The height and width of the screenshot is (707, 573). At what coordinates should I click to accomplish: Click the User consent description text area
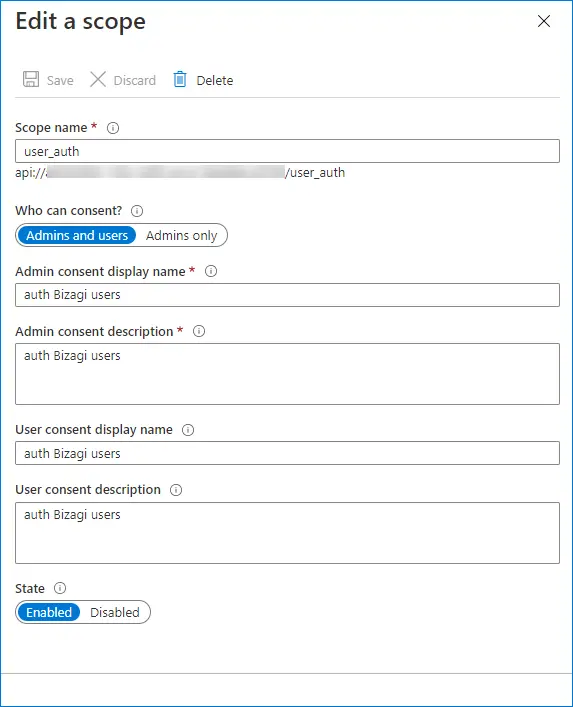tap(287, 533)
